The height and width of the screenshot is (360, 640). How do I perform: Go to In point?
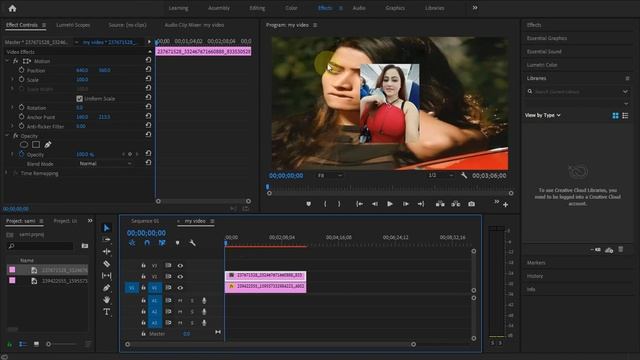point(359,204)
